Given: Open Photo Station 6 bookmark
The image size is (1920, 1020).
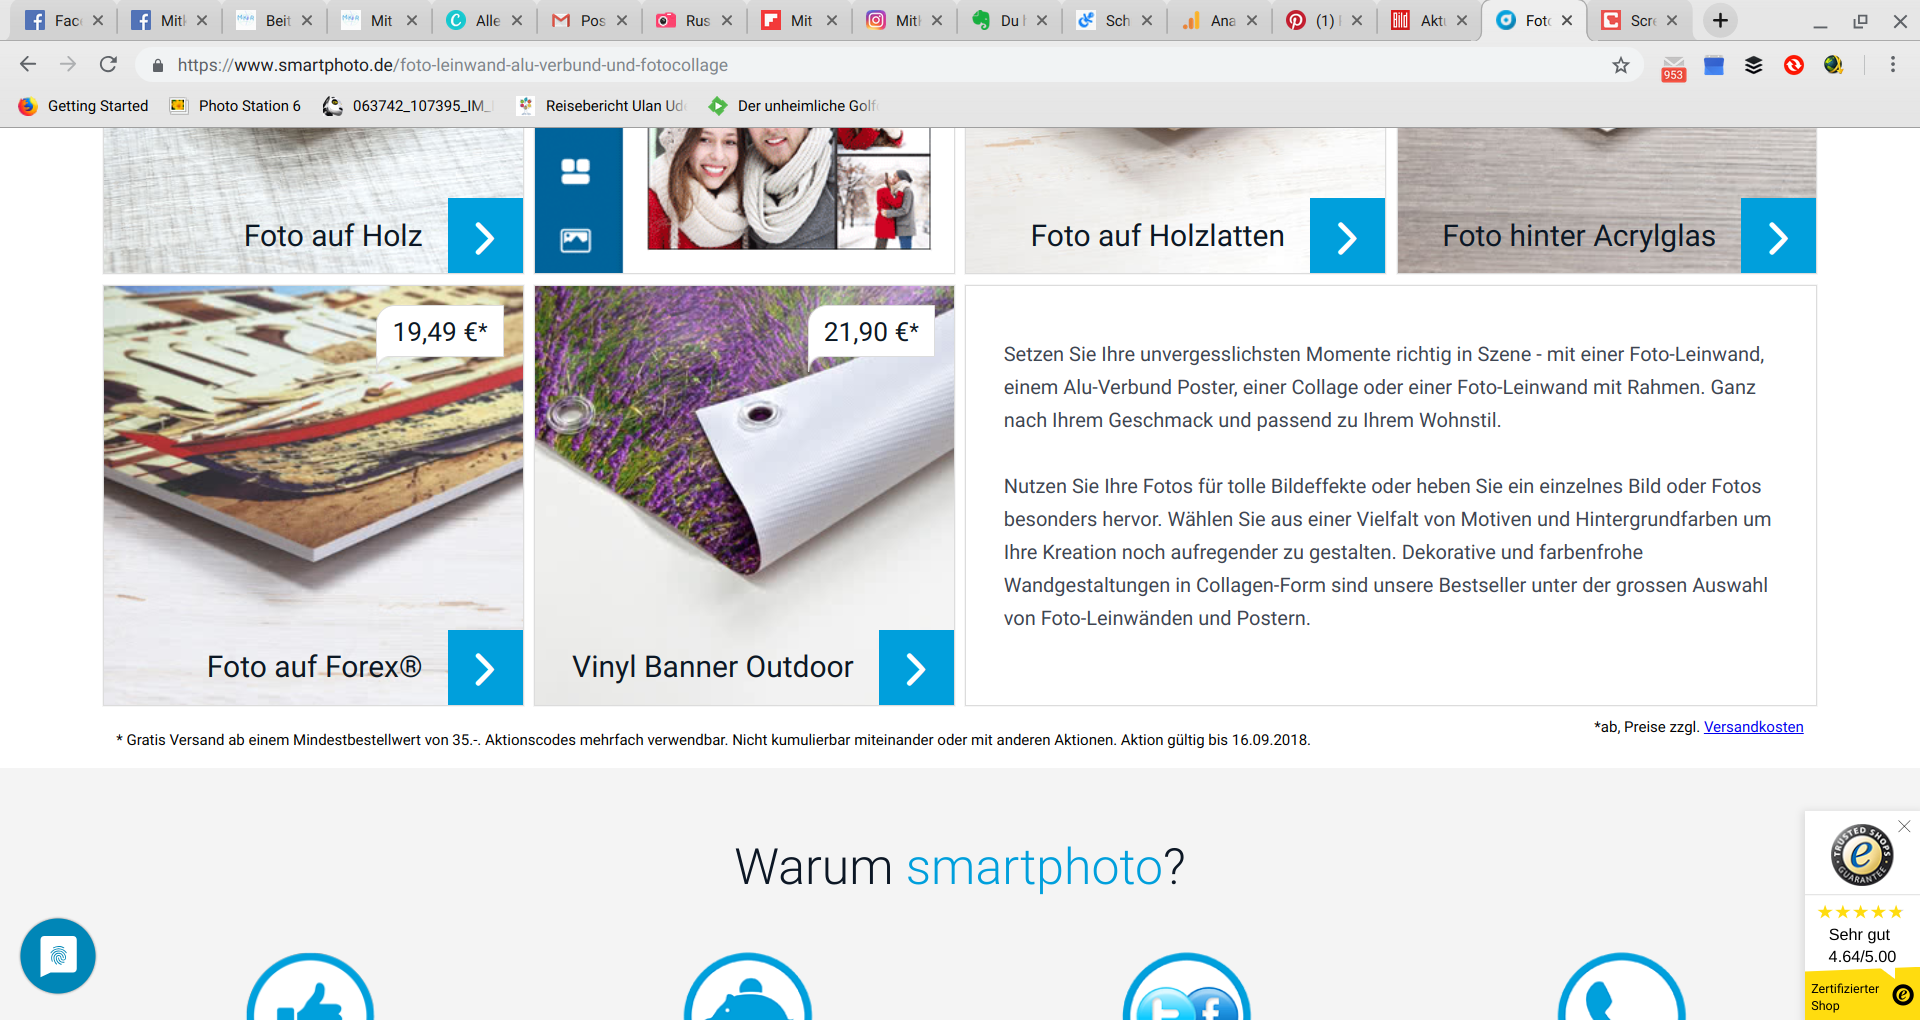Looking at the screenshot, I should coord(236,106).
